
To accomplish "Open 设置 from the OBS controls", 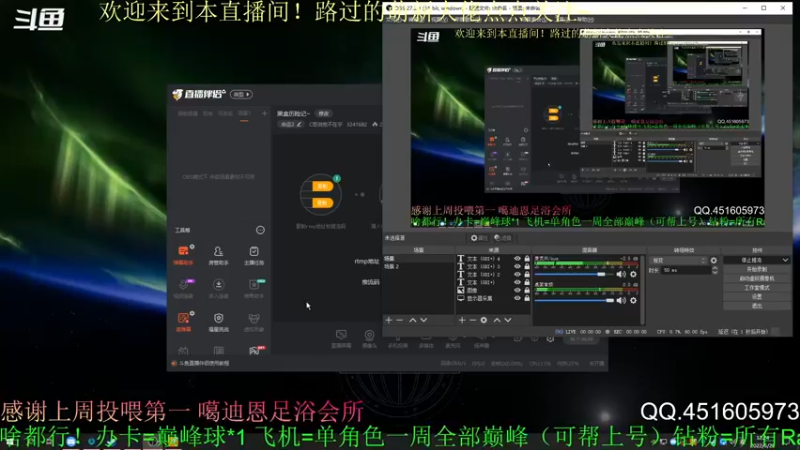I will pyautogui.click(x=757, y=296).
